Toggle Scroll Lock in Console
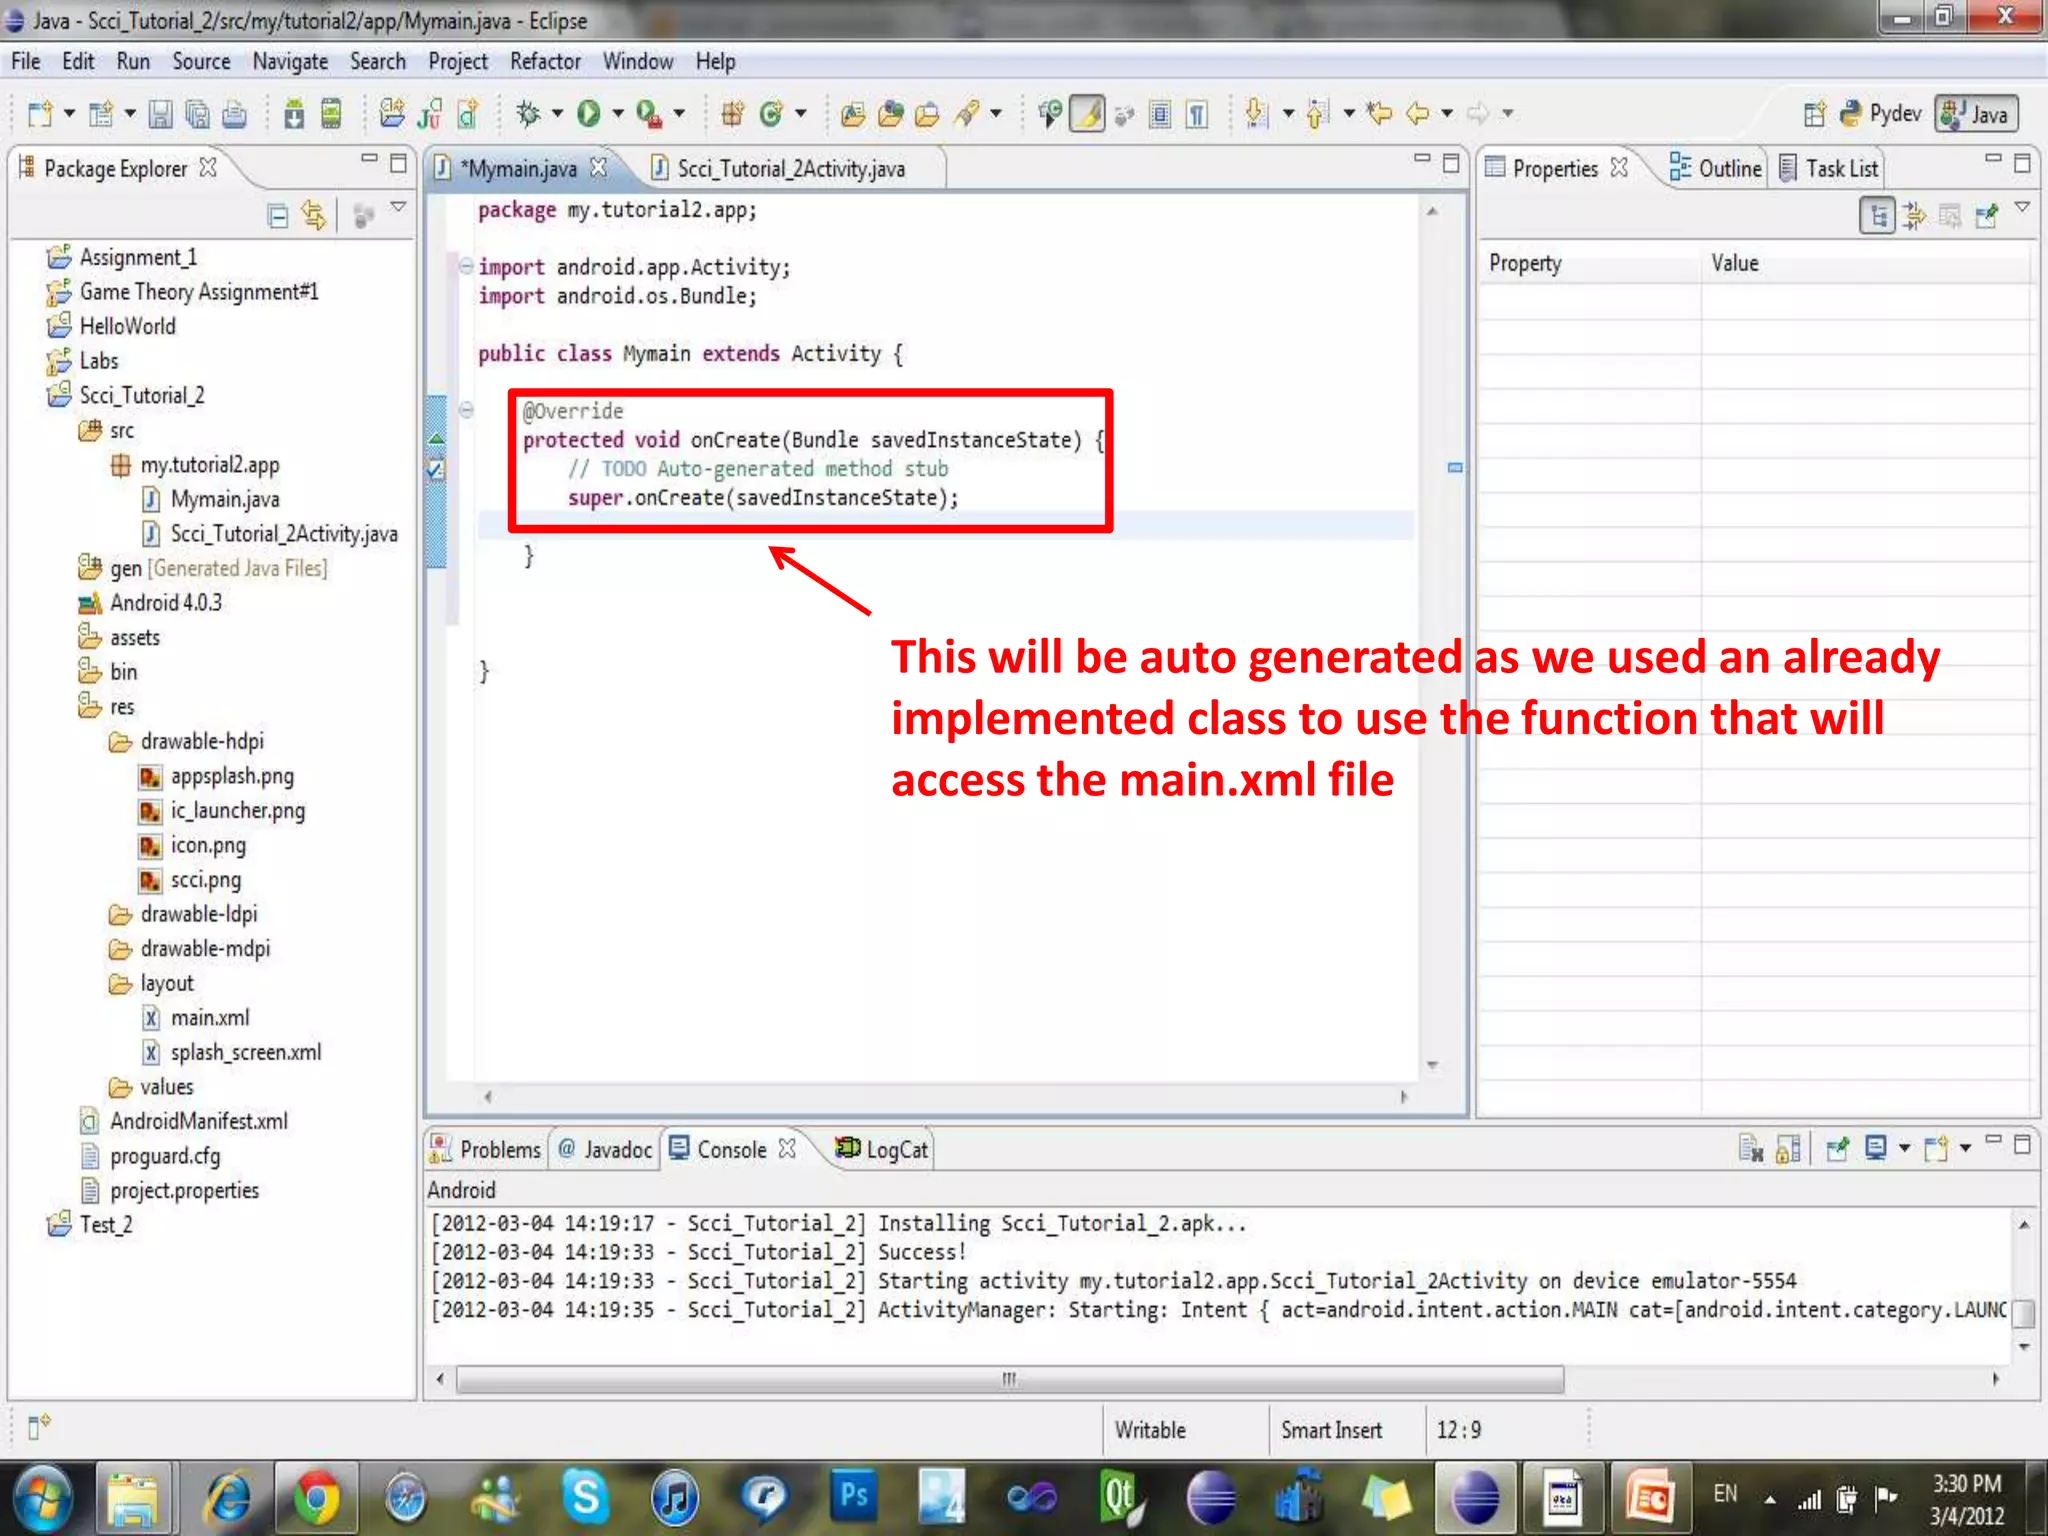The width and height of the screenshot is (2048, 1536). click(x=1788, y=1149)
